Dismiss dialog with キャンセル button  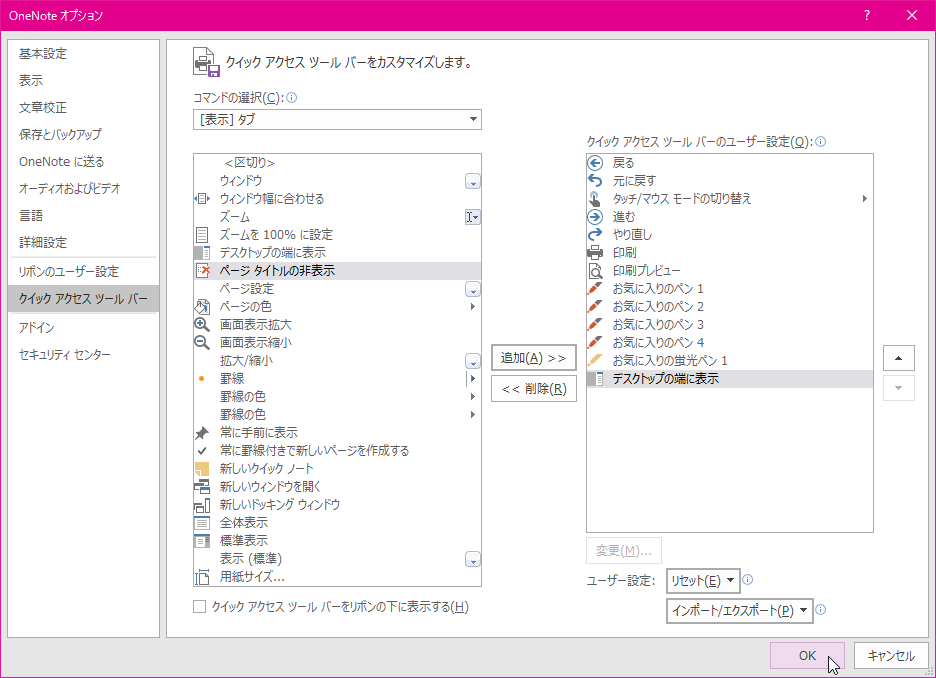coord(891,655)
